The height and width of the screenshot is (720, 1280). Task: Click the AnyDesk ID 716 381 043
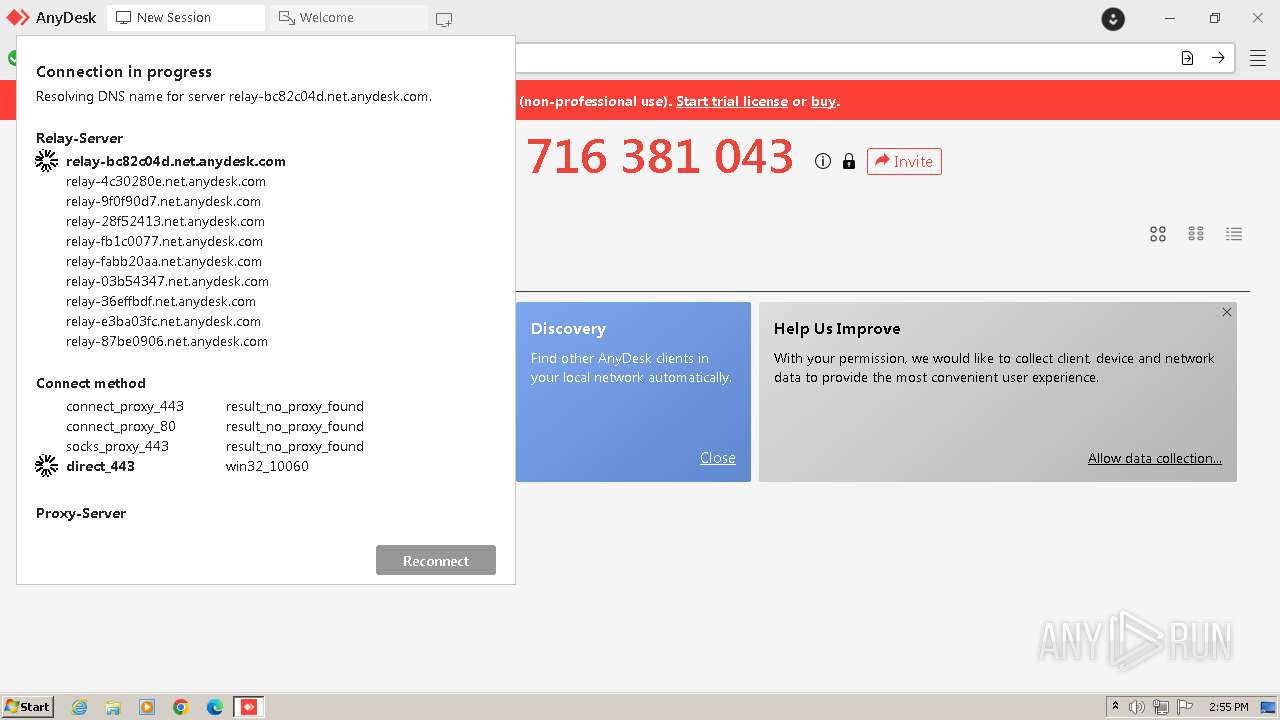tap(660, 157)
